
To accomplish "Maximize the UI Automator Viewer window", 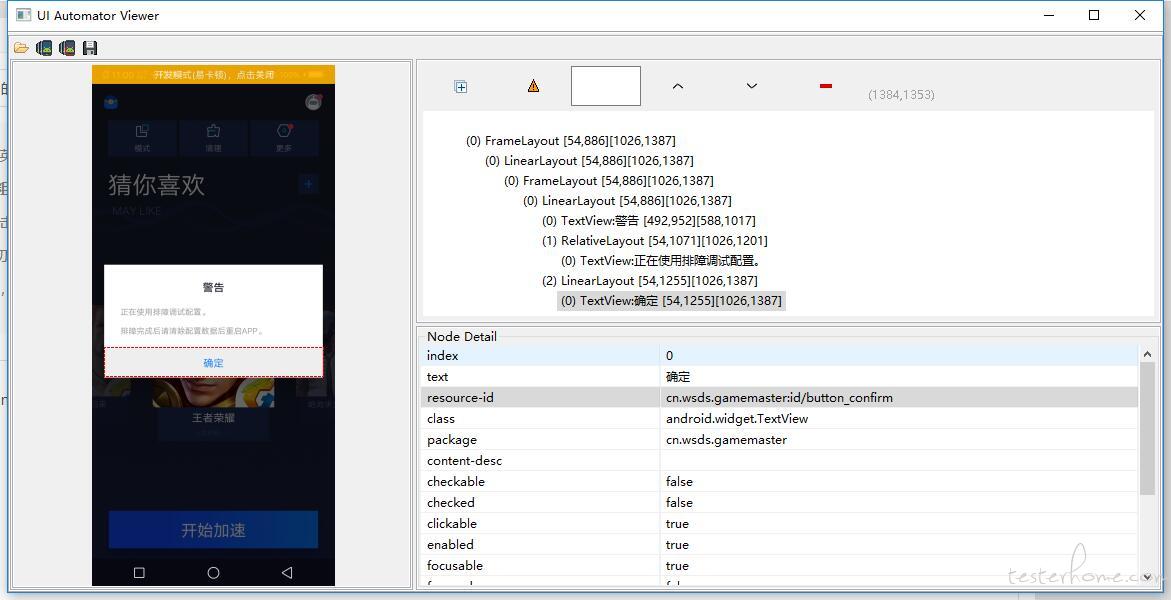I will click(1094, 15).
